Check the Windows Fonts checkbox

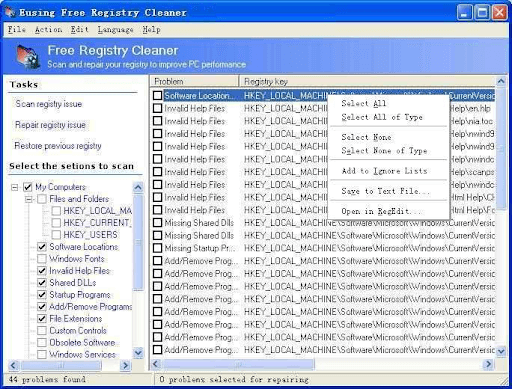point(42,259)
